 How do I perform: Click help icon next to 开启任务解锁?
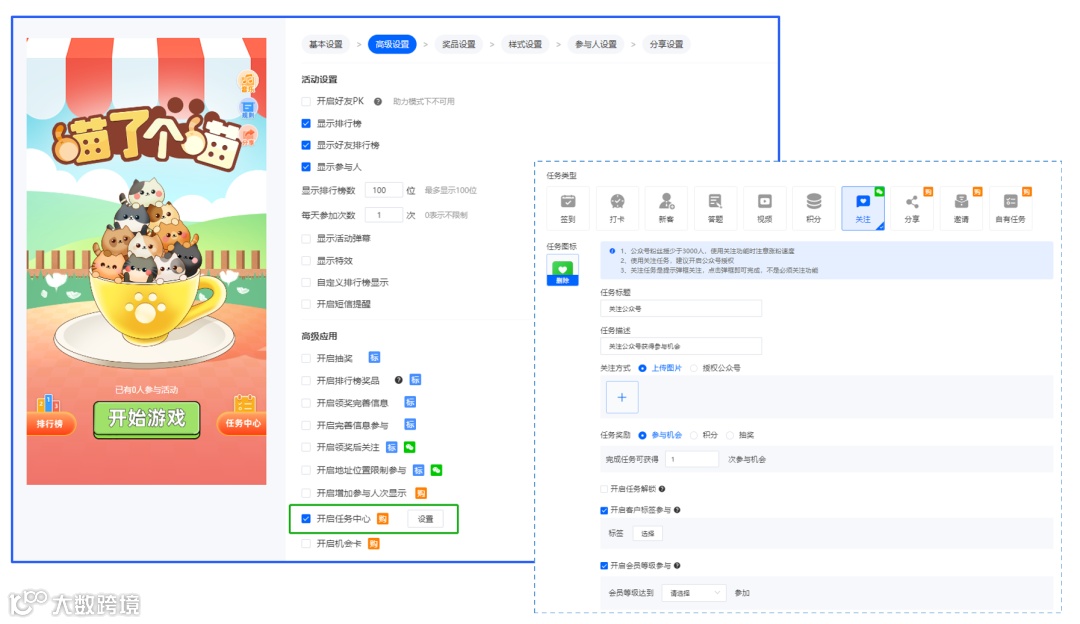tap(662, 489)
